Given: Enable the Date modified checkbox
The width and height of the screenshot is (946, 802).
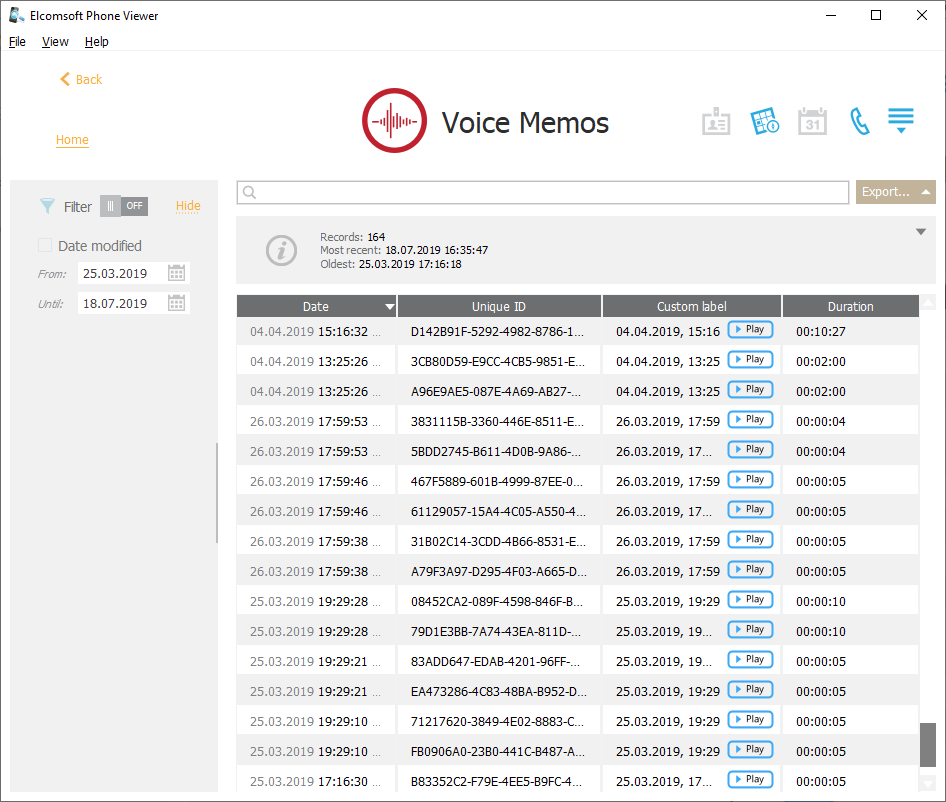Looking at the screenshot, I should (45, 246).
